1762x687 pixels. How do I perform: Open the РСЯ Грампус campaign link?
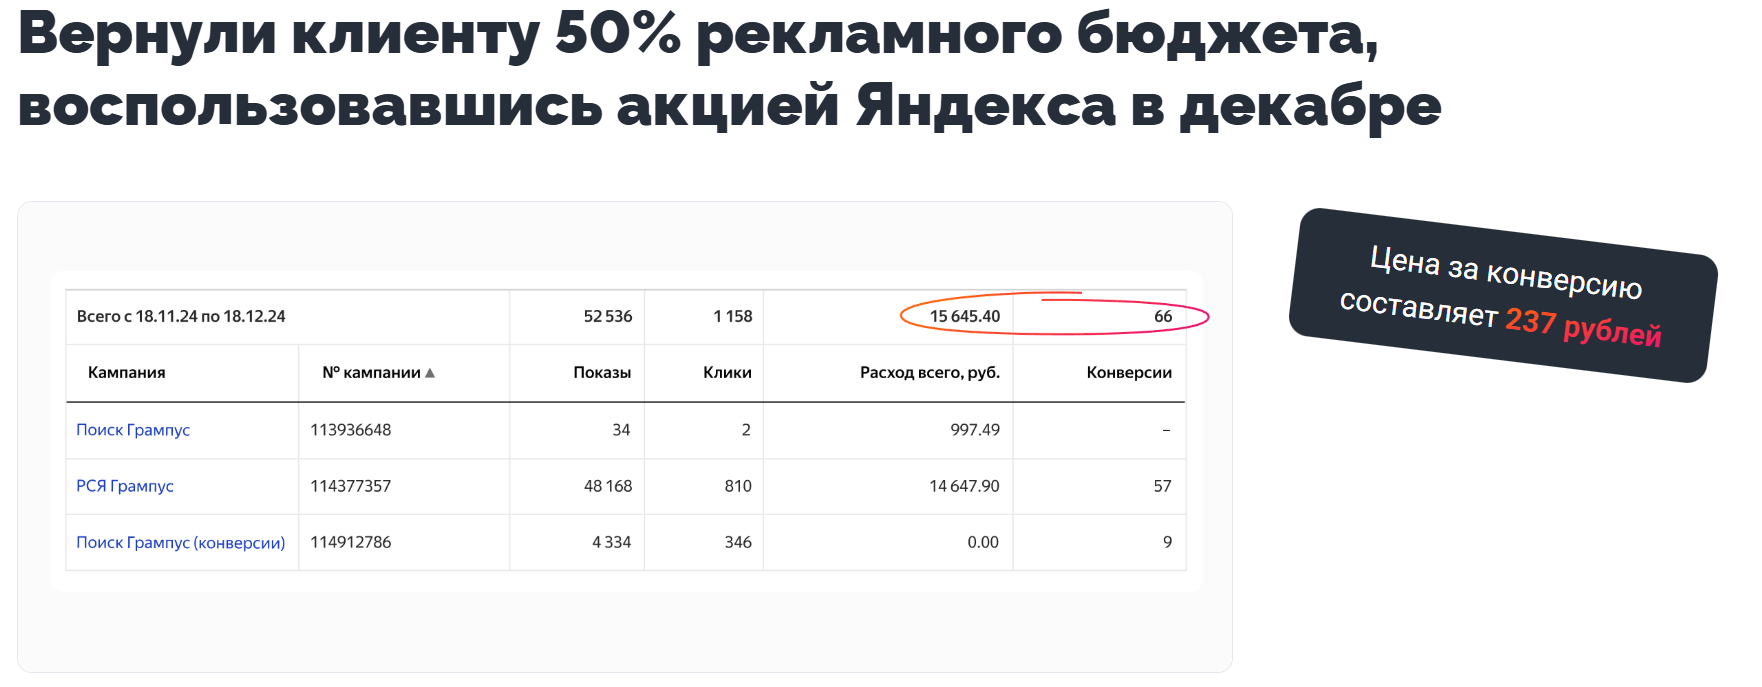125,486
